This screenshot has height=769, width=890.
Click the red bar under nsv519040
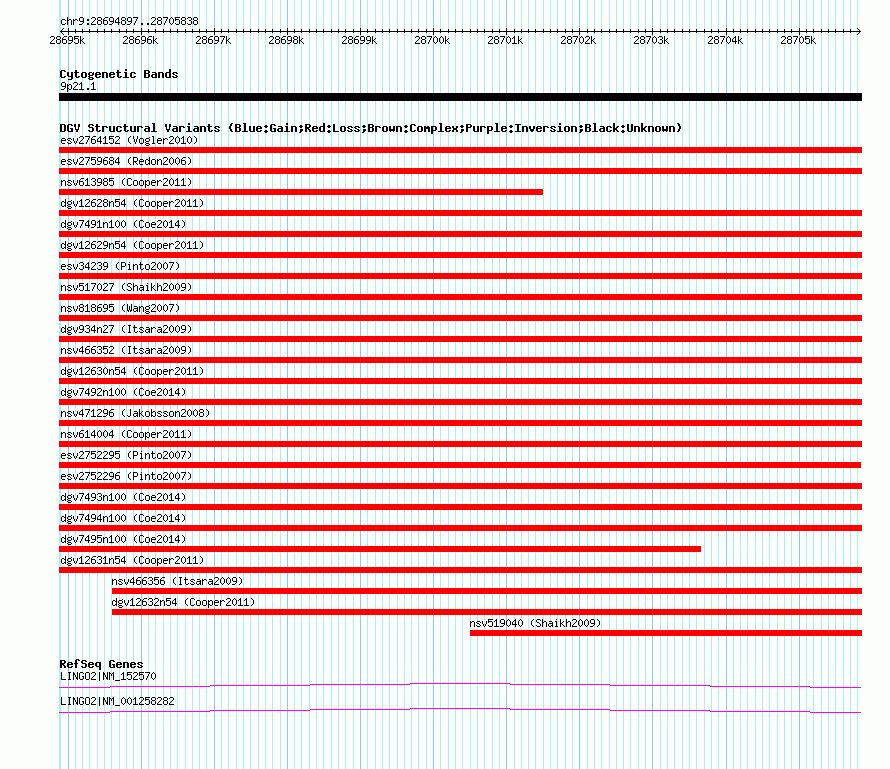pyautogui.click(x=666, y=633)
